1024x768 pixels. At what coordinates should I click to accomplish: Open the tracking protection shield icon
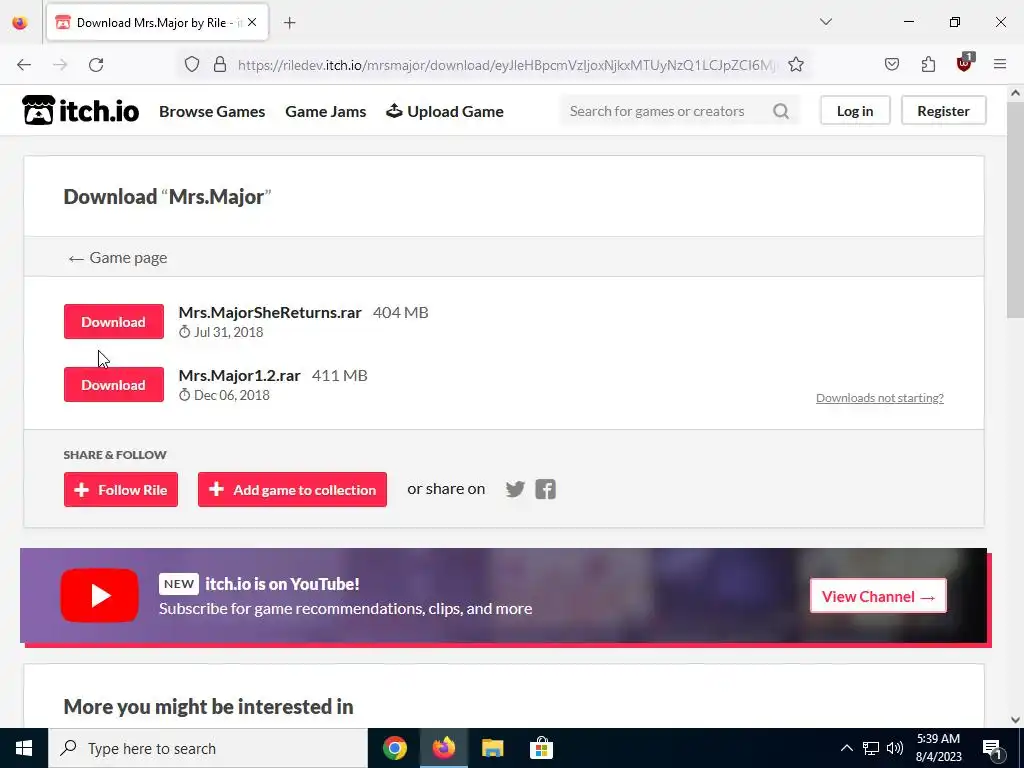[191, 65]
